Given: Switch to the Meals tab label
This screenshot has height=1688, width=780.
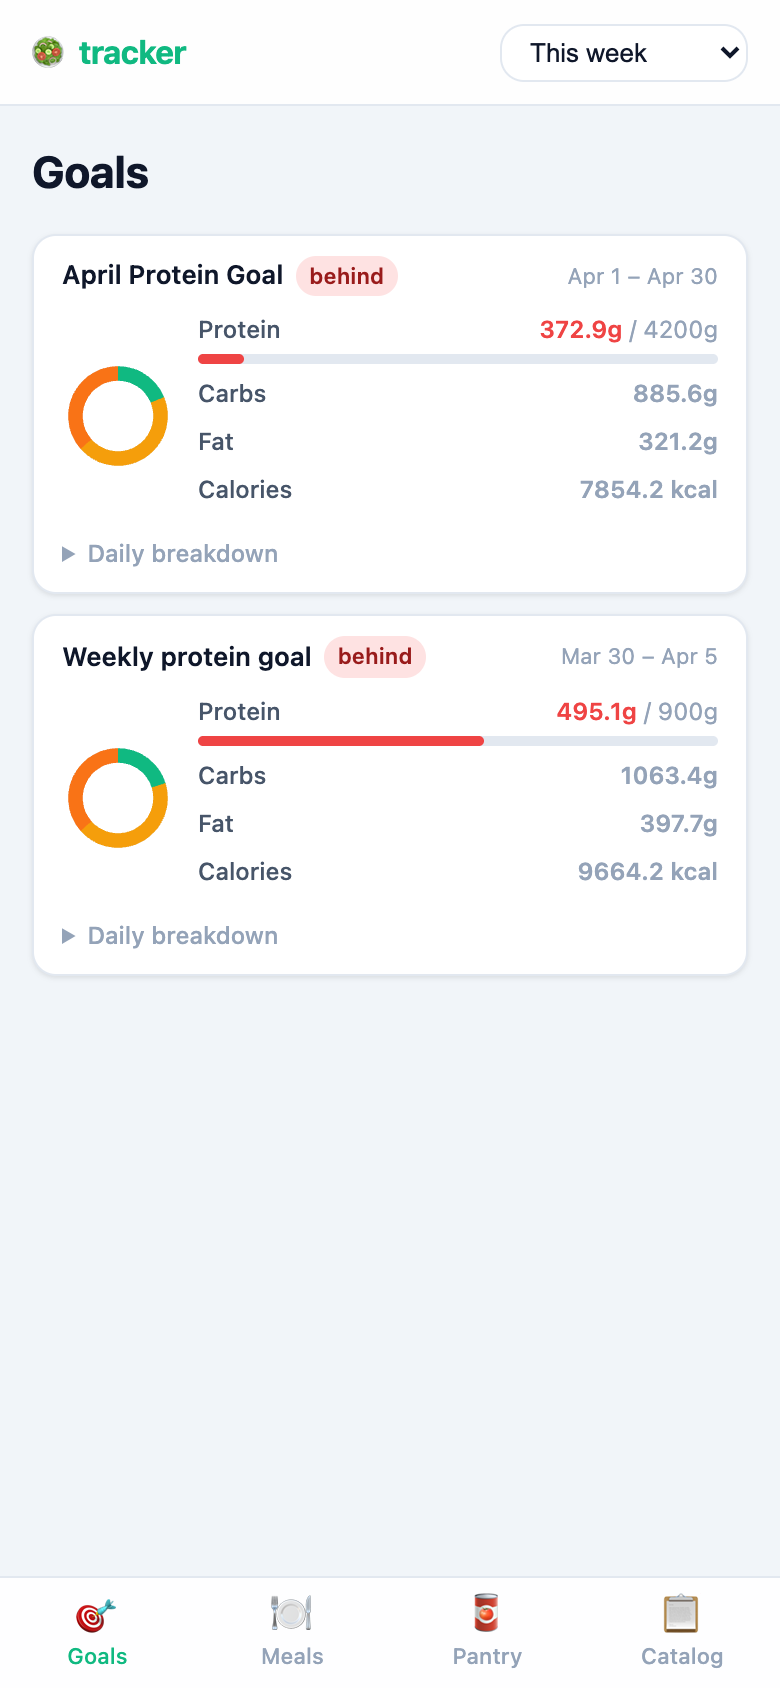Looking at the screenshot, I should click(x=292, y=1656).
